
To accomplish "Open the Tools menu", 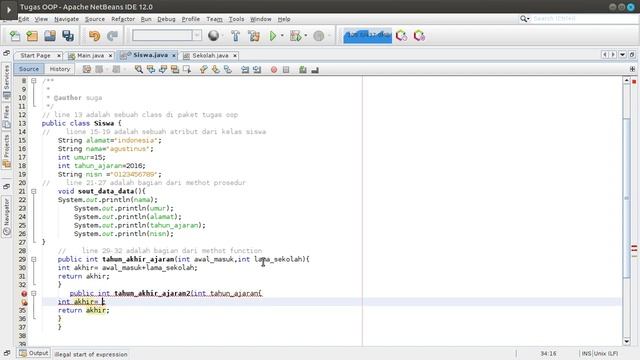I will pyautogui.click(x=236, y=19).
